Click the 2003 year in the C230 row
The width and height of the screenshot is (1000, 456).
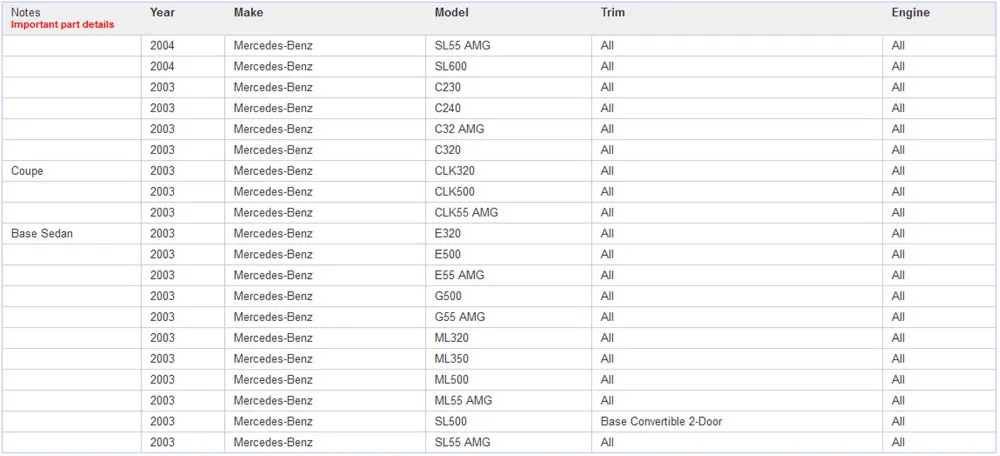[x=163, y=87]
